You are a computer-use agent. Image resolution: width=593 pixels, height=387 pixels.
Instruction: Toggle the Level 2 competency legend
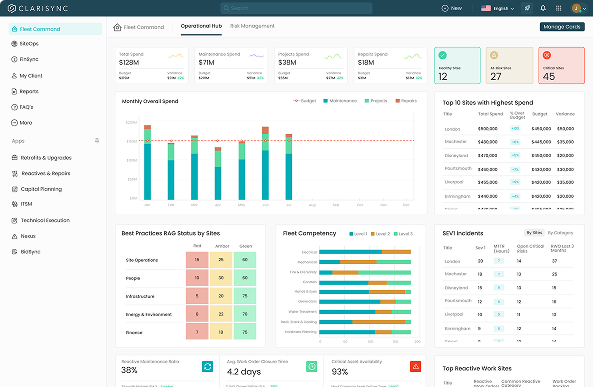(x=380, y=234)
